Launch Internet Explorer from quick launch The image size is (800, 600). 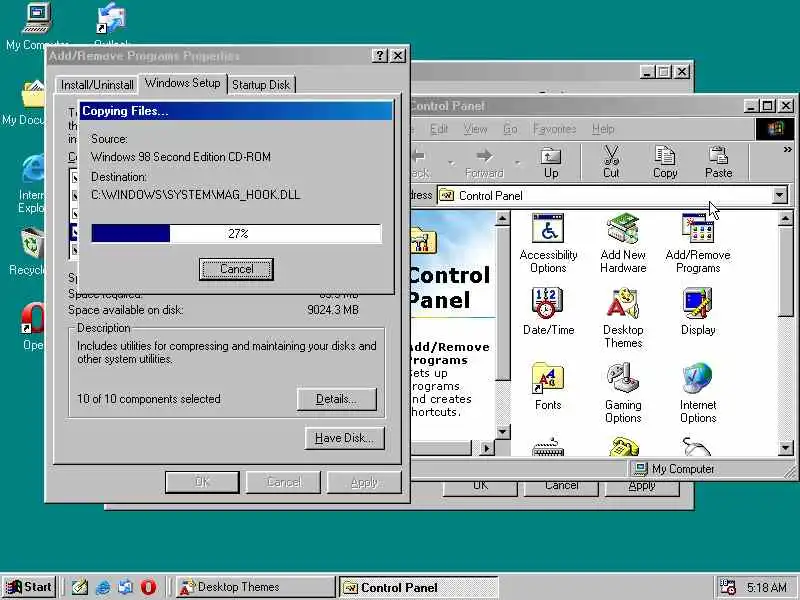(103, 587)
